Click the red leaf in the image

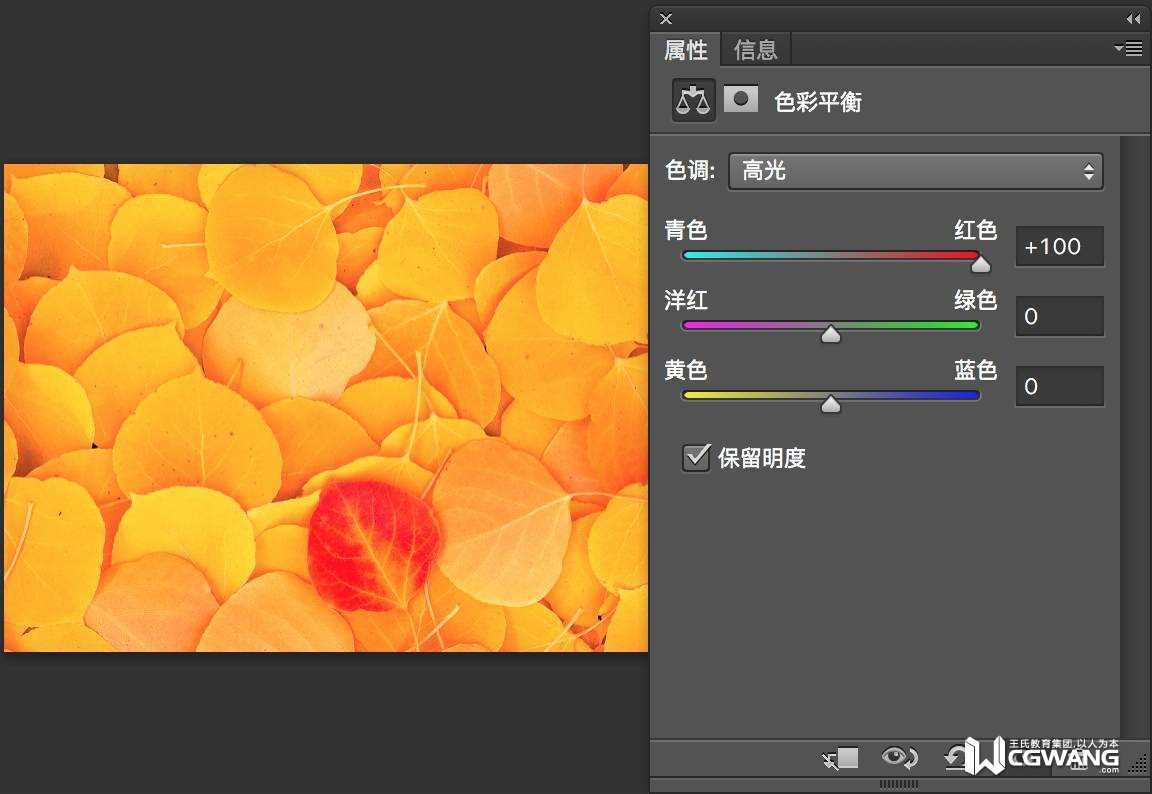coord(373,545)
